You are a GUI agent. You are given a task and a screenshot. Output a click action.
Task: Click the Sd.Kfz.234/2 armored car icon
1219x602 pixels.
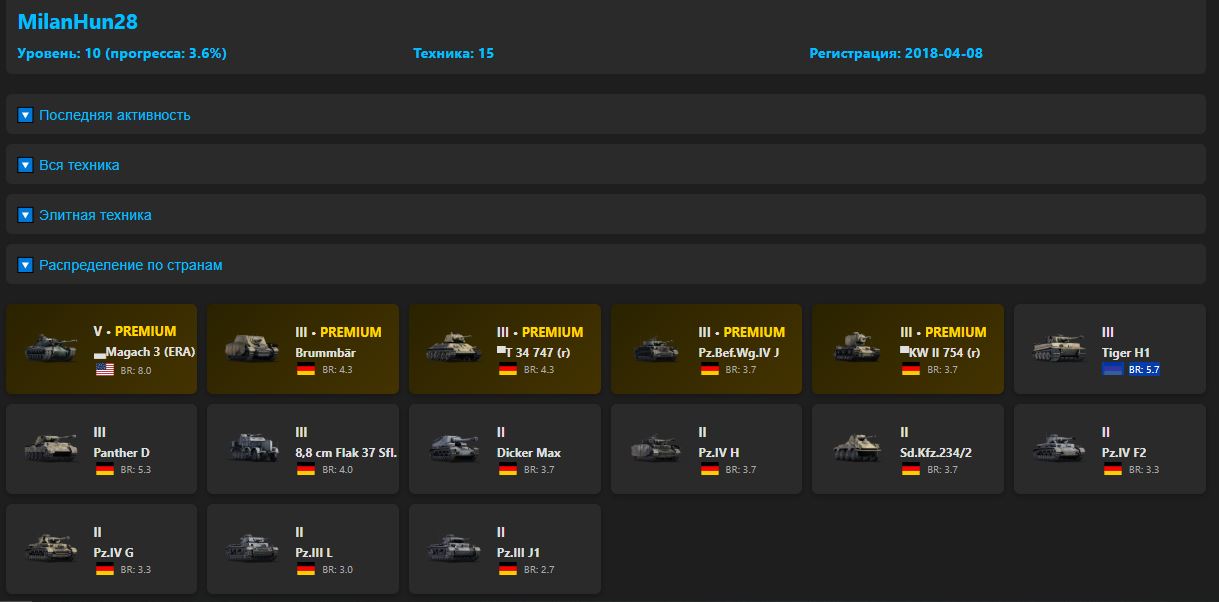[858, 447]
